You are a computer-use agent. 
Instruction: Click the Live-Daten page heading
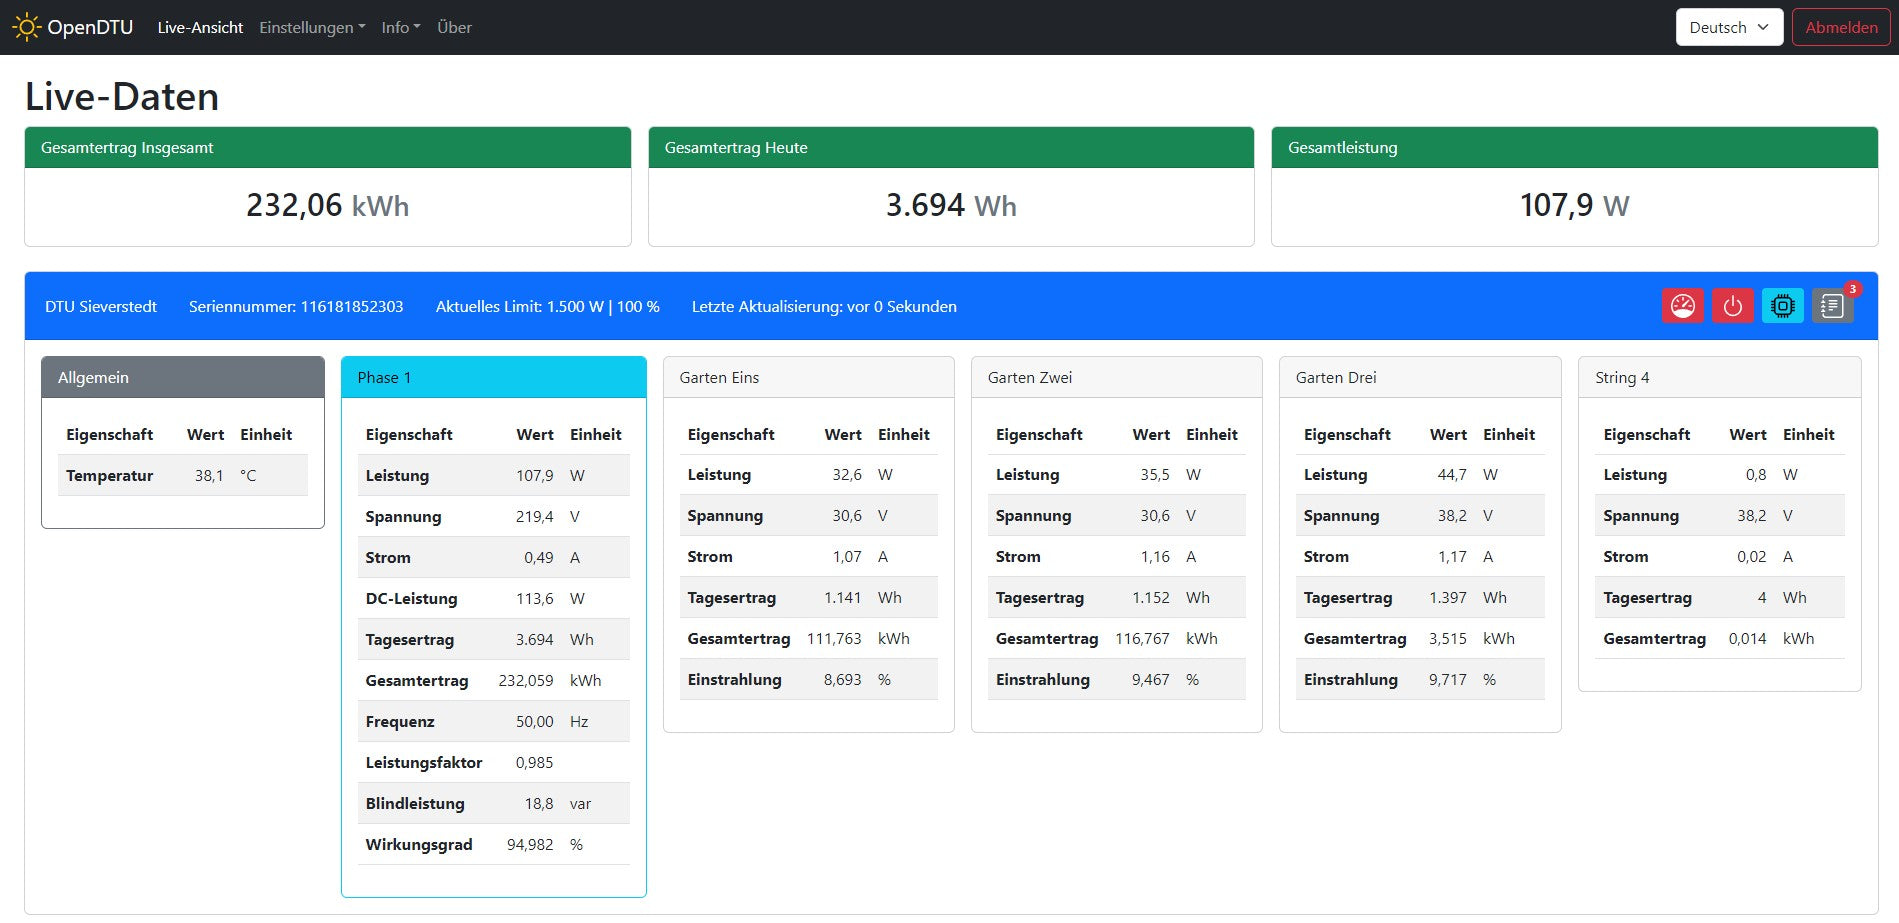122,97
